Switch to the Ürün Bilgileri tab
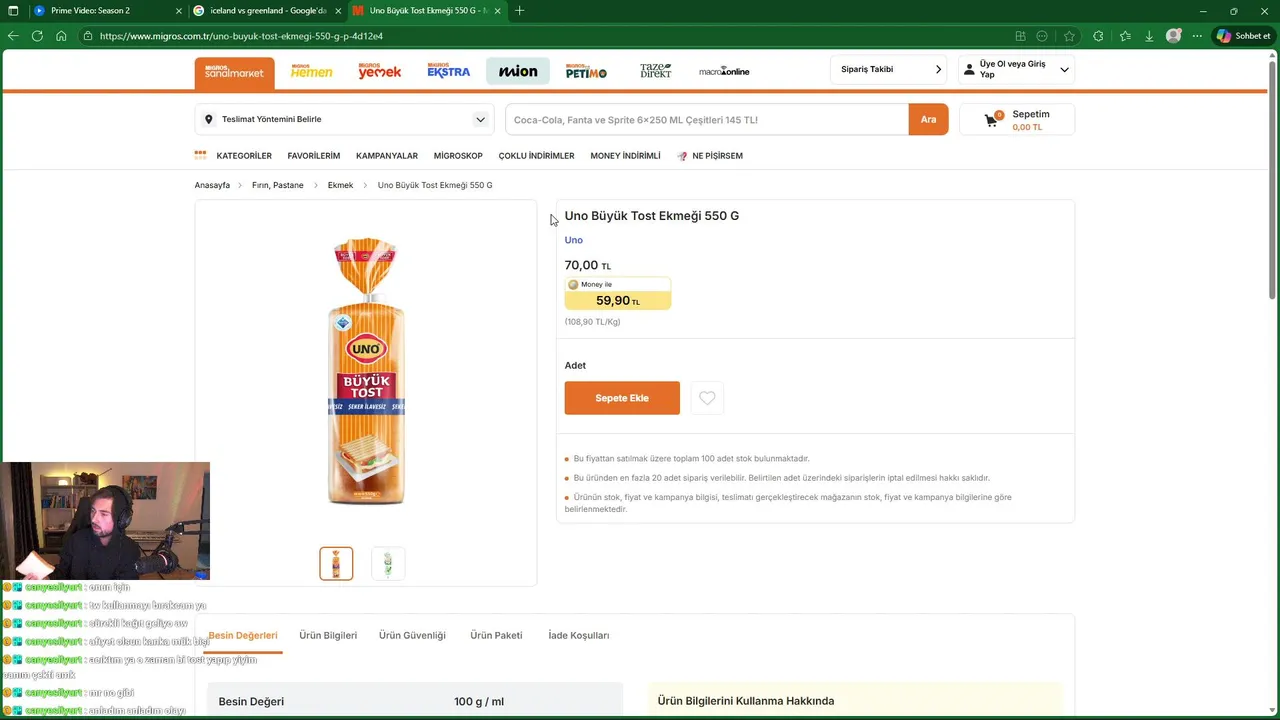Image resolution: width=1280 pixels, height=720 pixels. coord(328,635)
